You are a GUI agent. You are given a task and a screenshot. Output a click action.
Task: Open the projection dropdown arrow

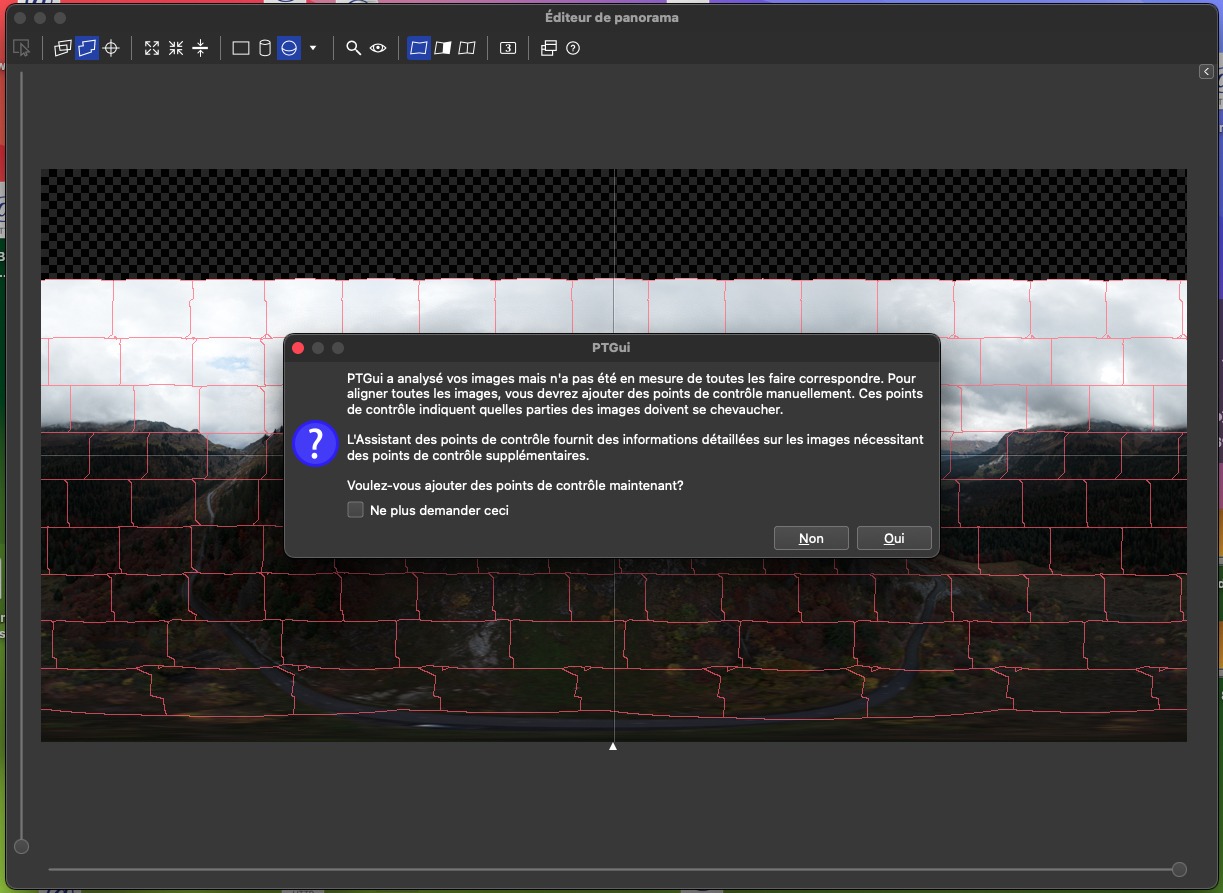point(313,48)
